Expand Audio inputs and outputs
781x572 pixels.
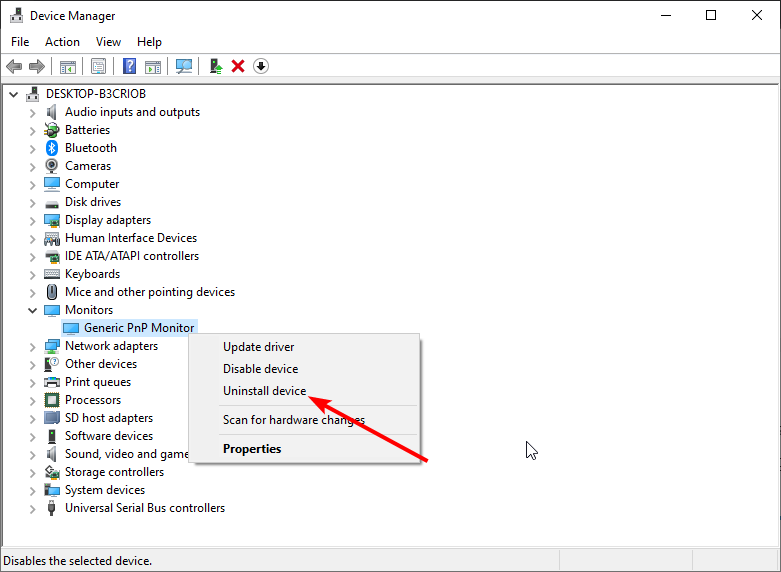(x=32, y=113)
